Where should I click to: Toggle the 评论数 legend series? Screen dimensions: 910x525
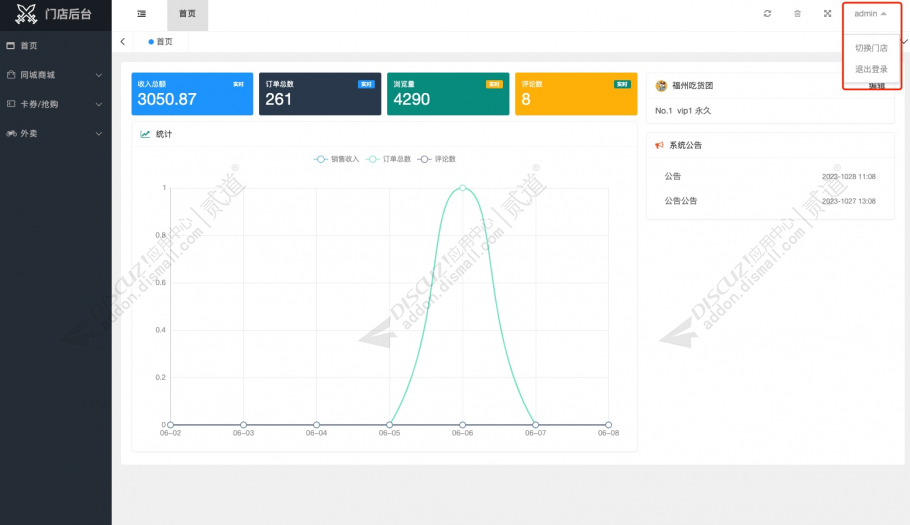[436, 159]
